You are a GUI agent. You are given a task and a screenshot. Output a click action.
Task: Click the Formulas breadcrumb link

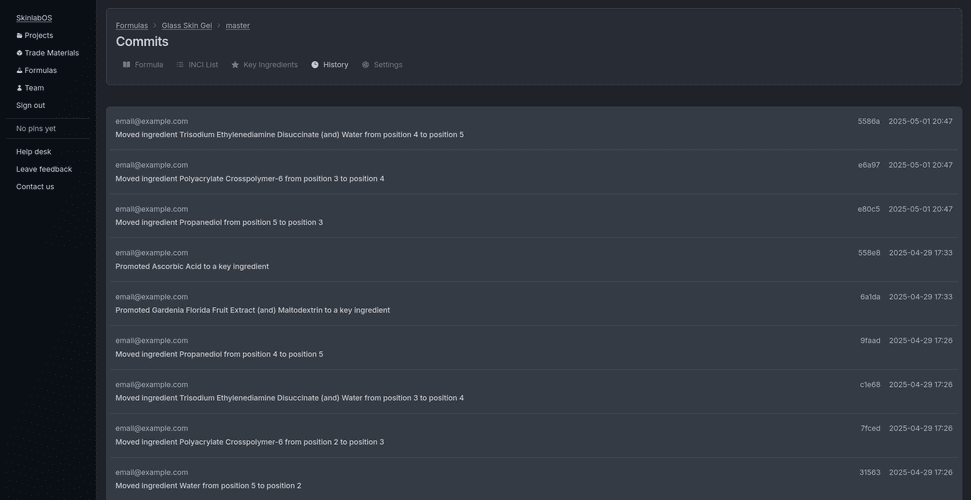(x=132, y=26)
